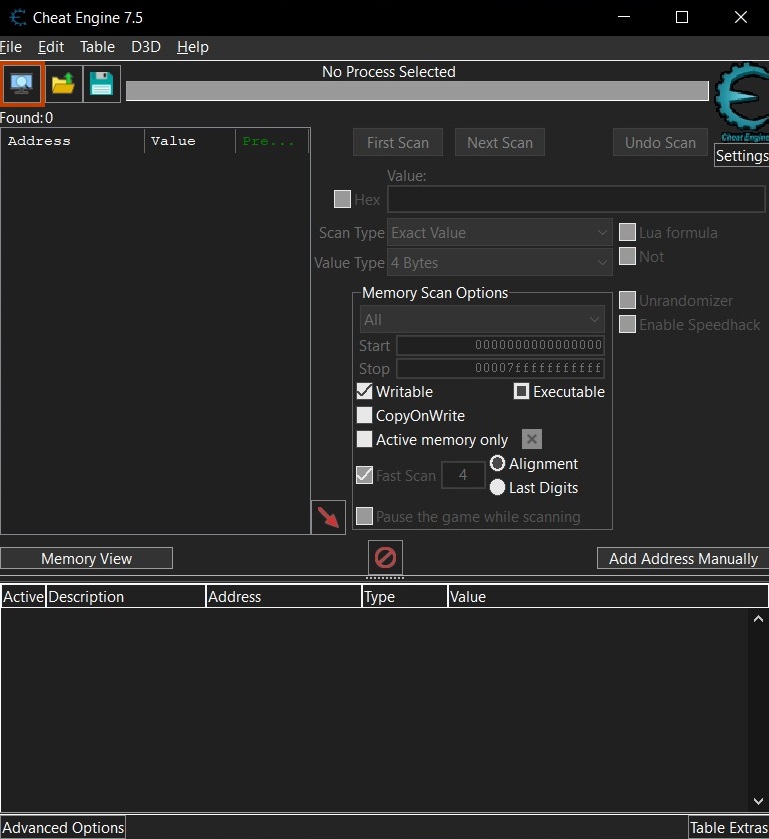The width and height of the screenshot is (769, 839).
Task: Click the Next Scan button
Action: point(500,142)
